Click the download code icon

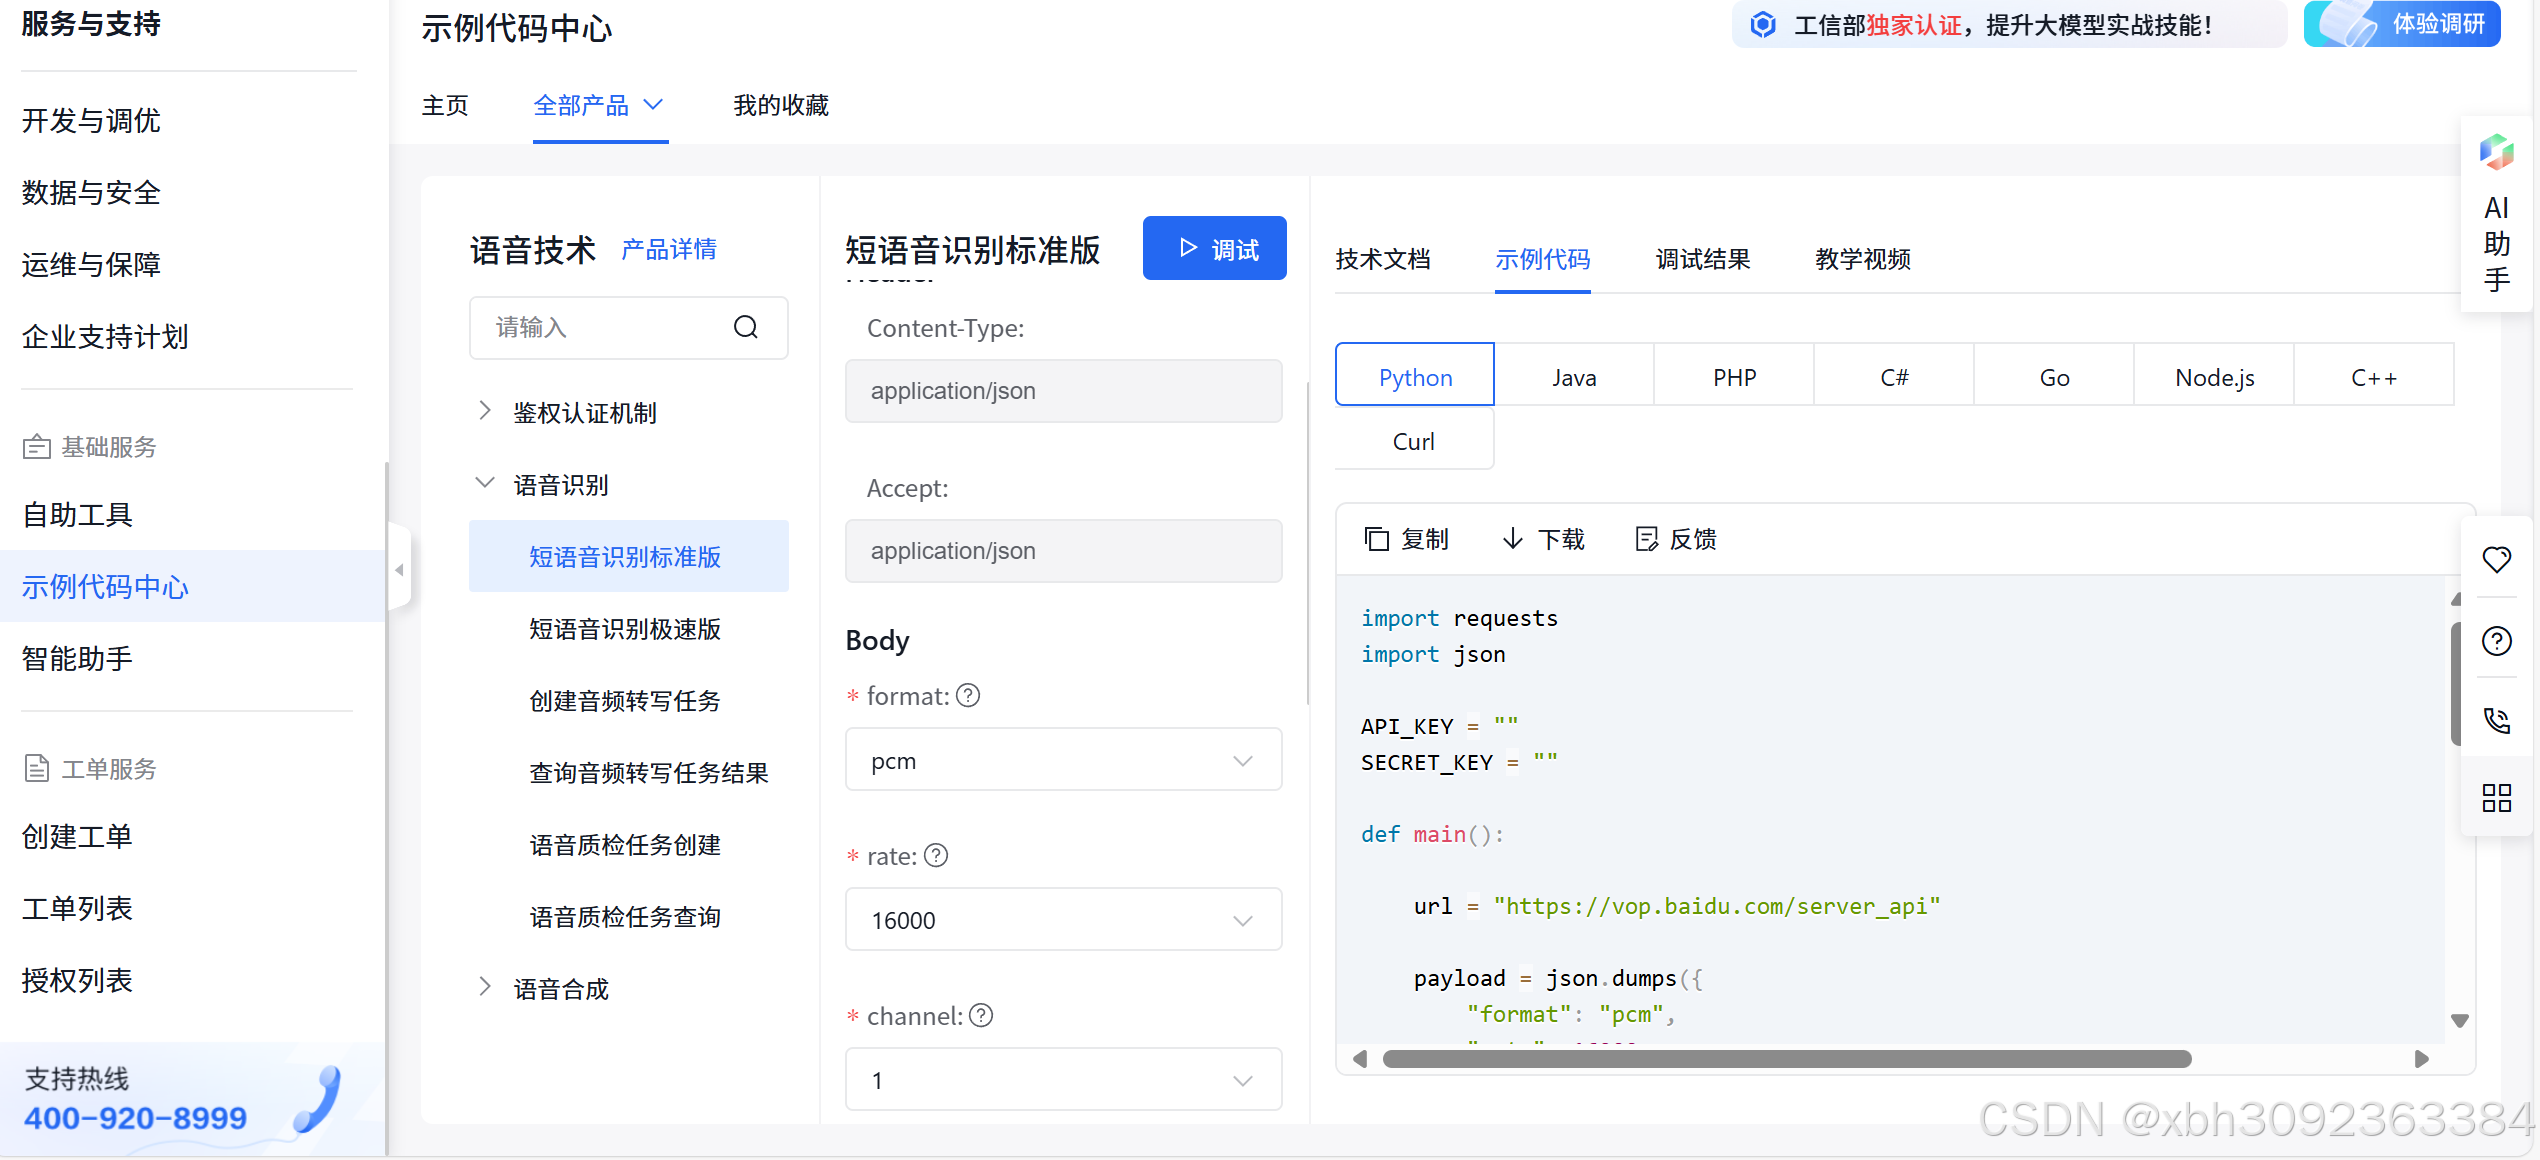(1513, 540)
